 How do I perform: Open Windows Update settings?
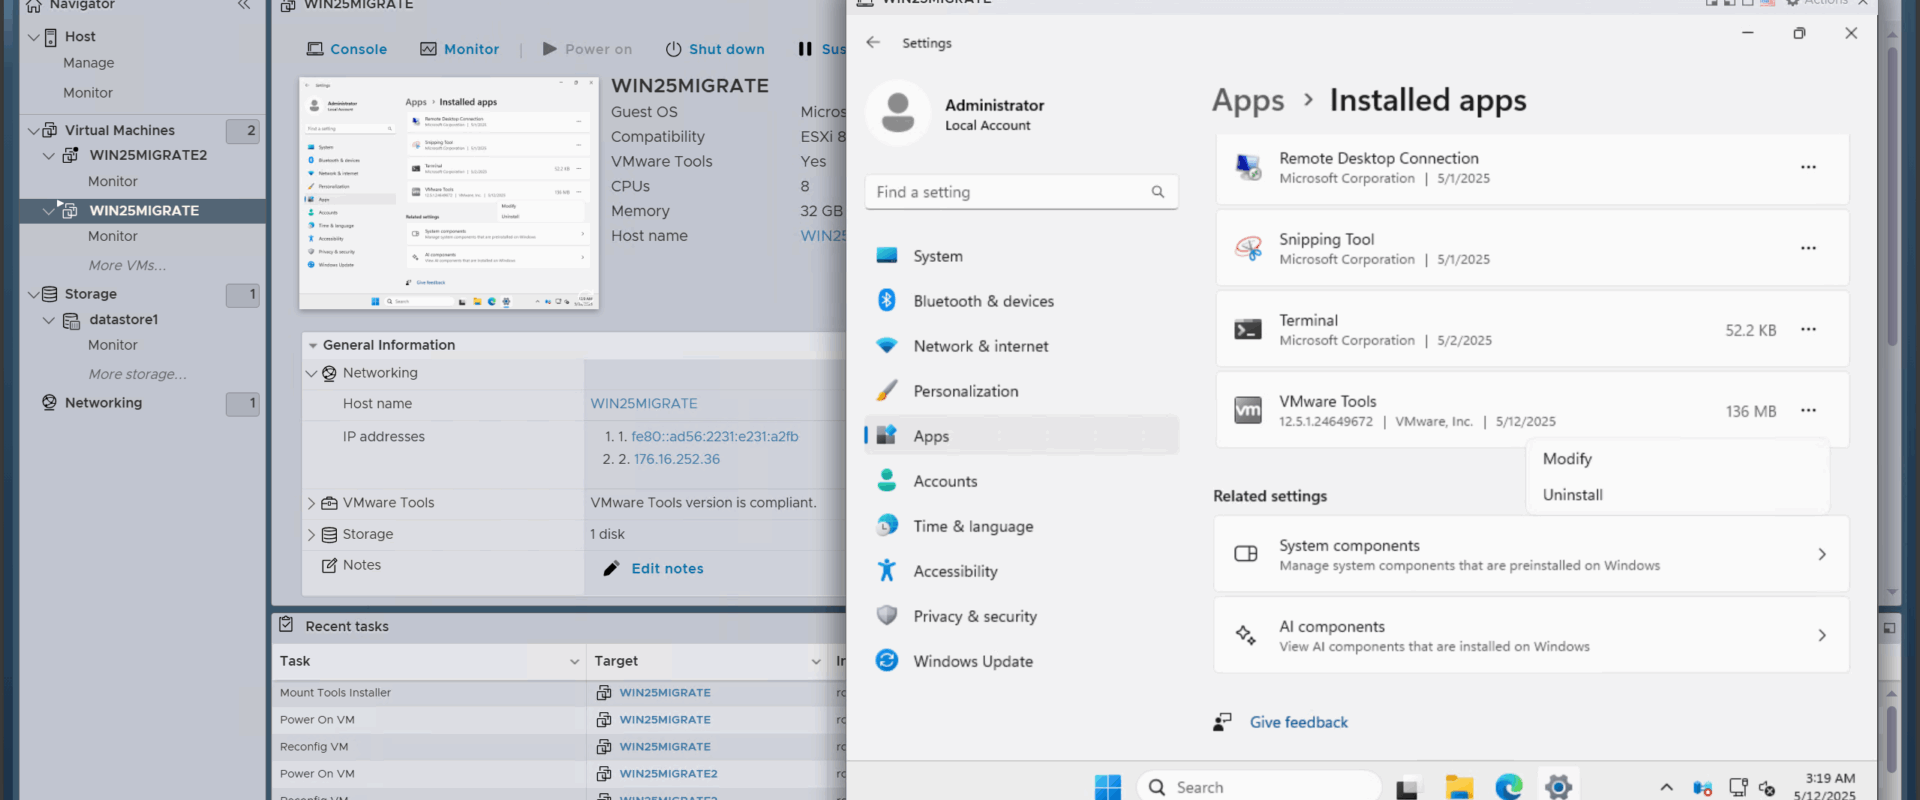(1021, 661)
